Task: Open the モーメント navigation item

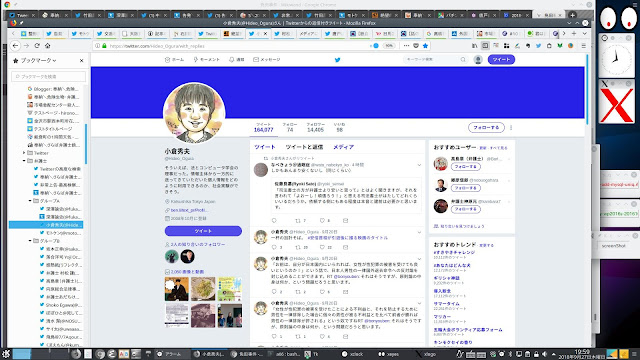Action: click(207, 60)
